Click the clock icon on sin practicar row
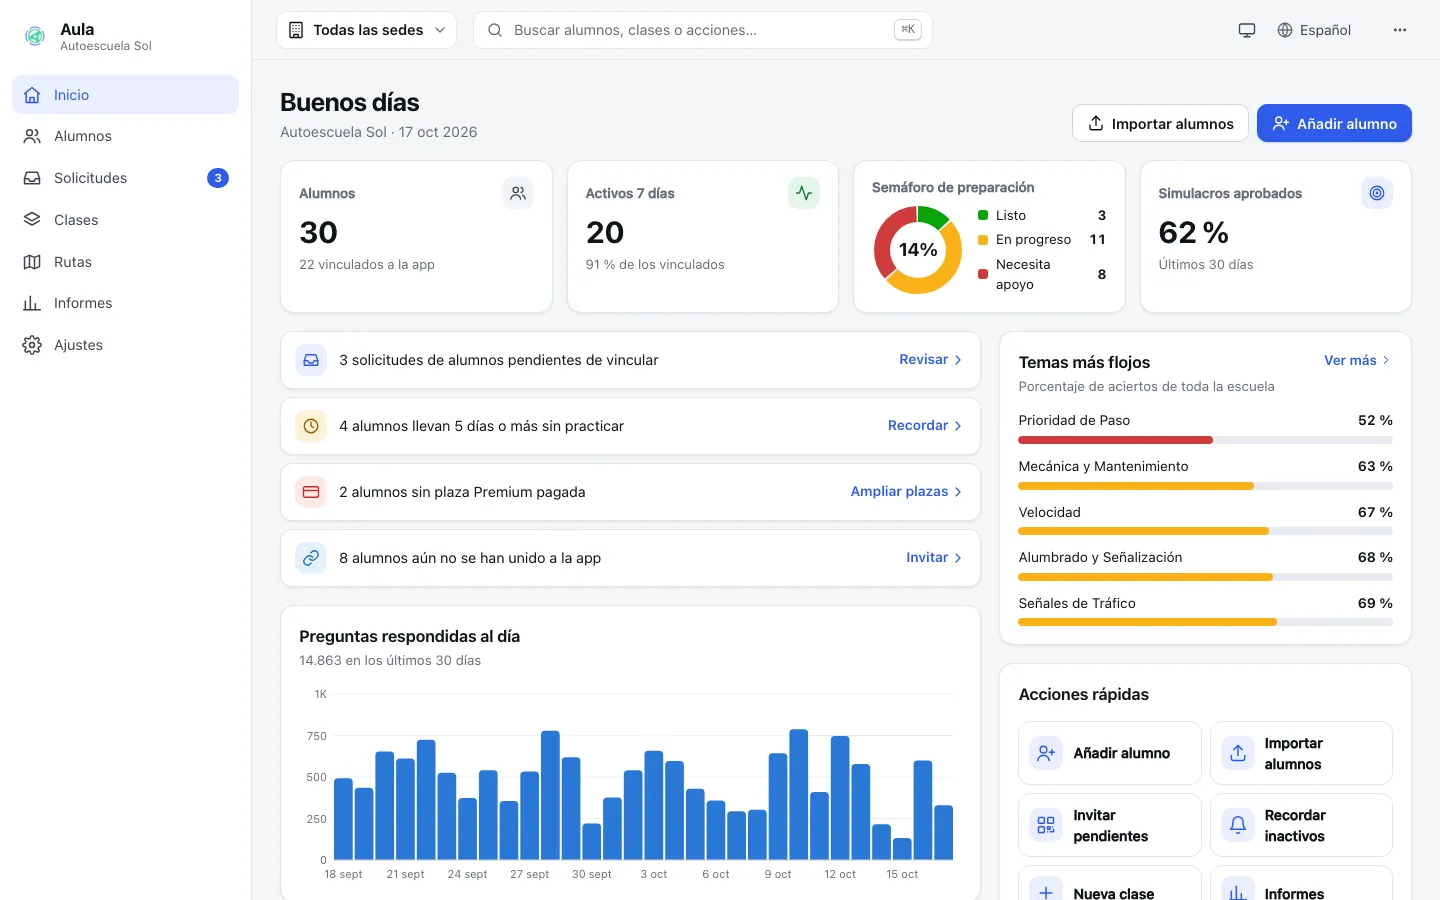 pos(311,426)
